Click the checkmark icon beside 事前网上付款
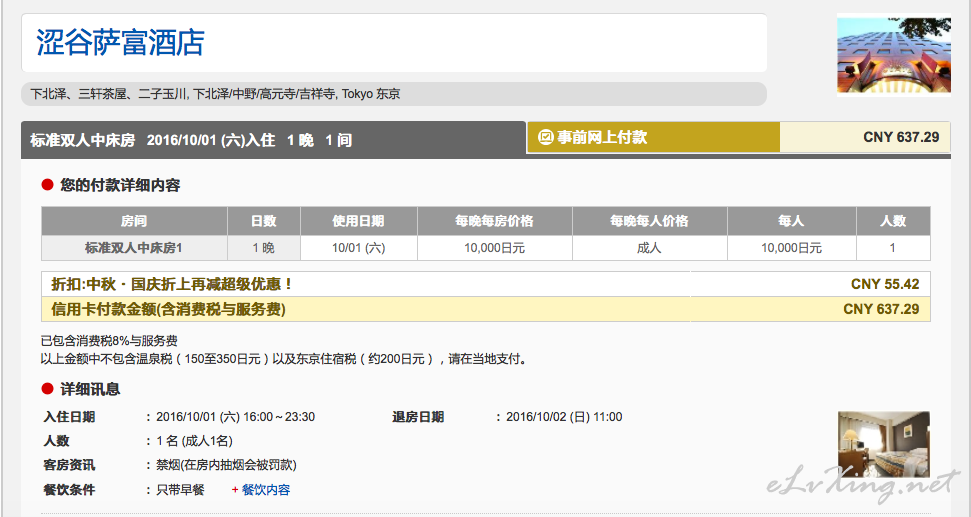Image resolution: width=971 pixels, height=517 pixels. click(x=546, y=137)
